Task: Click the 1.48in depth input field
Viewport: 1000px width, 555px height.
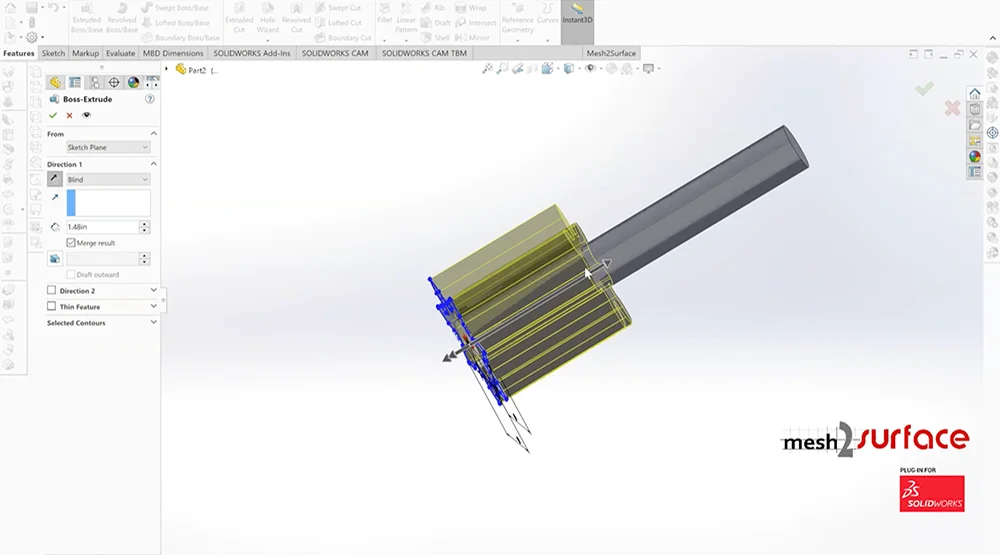Action: point(101,227)
